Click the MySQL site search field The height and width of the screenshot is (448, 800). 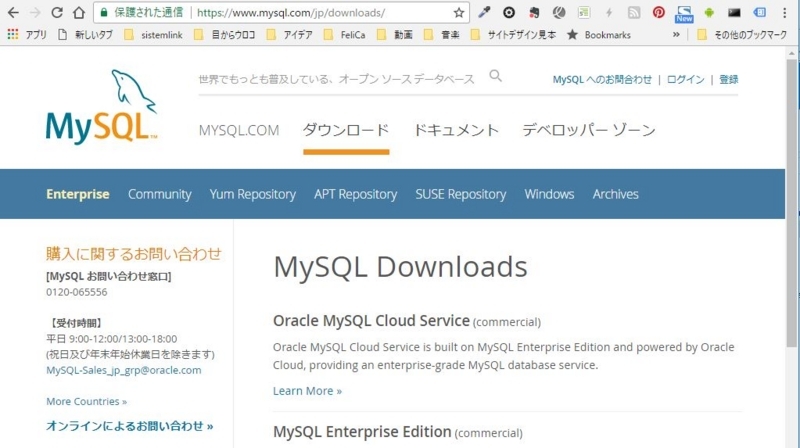[x=337, y=79]
